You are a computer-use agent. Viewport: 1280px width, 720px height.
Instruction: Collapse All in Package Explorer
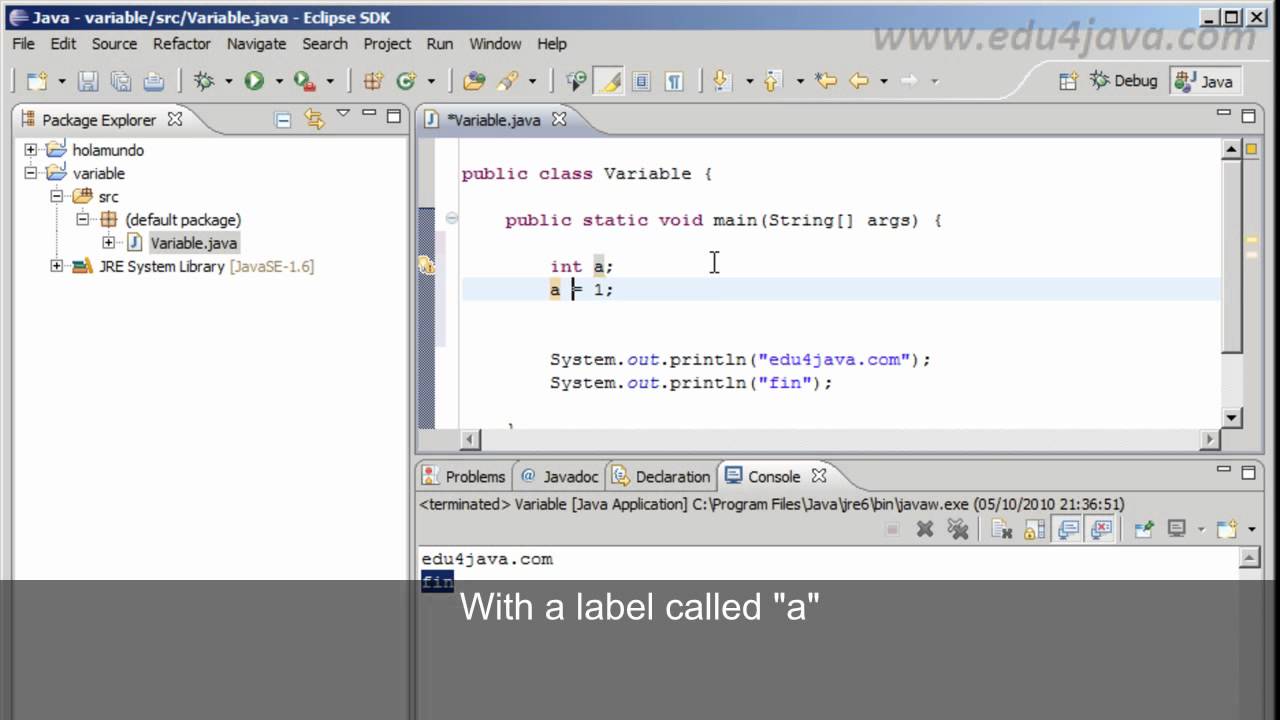pos(283,120)
